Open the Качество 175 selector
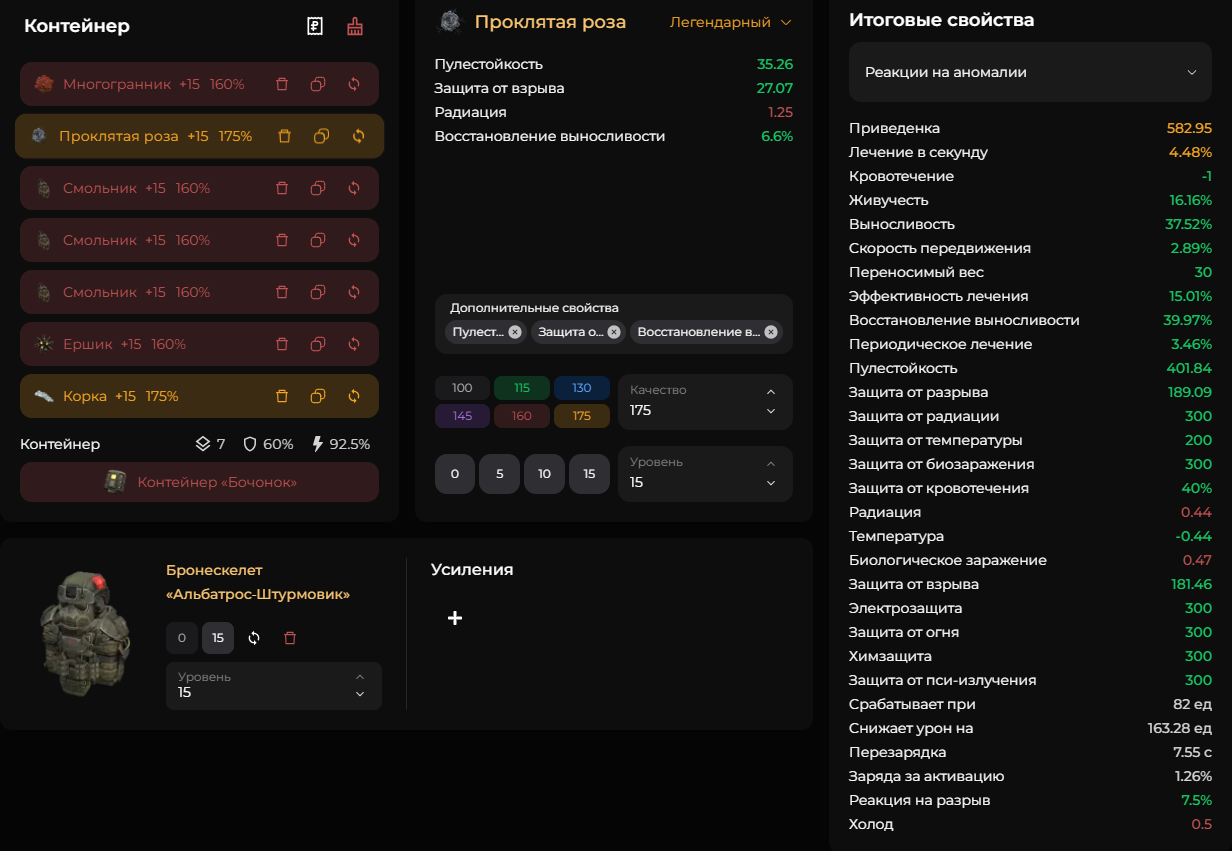Screen dimensions: 1232x851 coord(705,402)
